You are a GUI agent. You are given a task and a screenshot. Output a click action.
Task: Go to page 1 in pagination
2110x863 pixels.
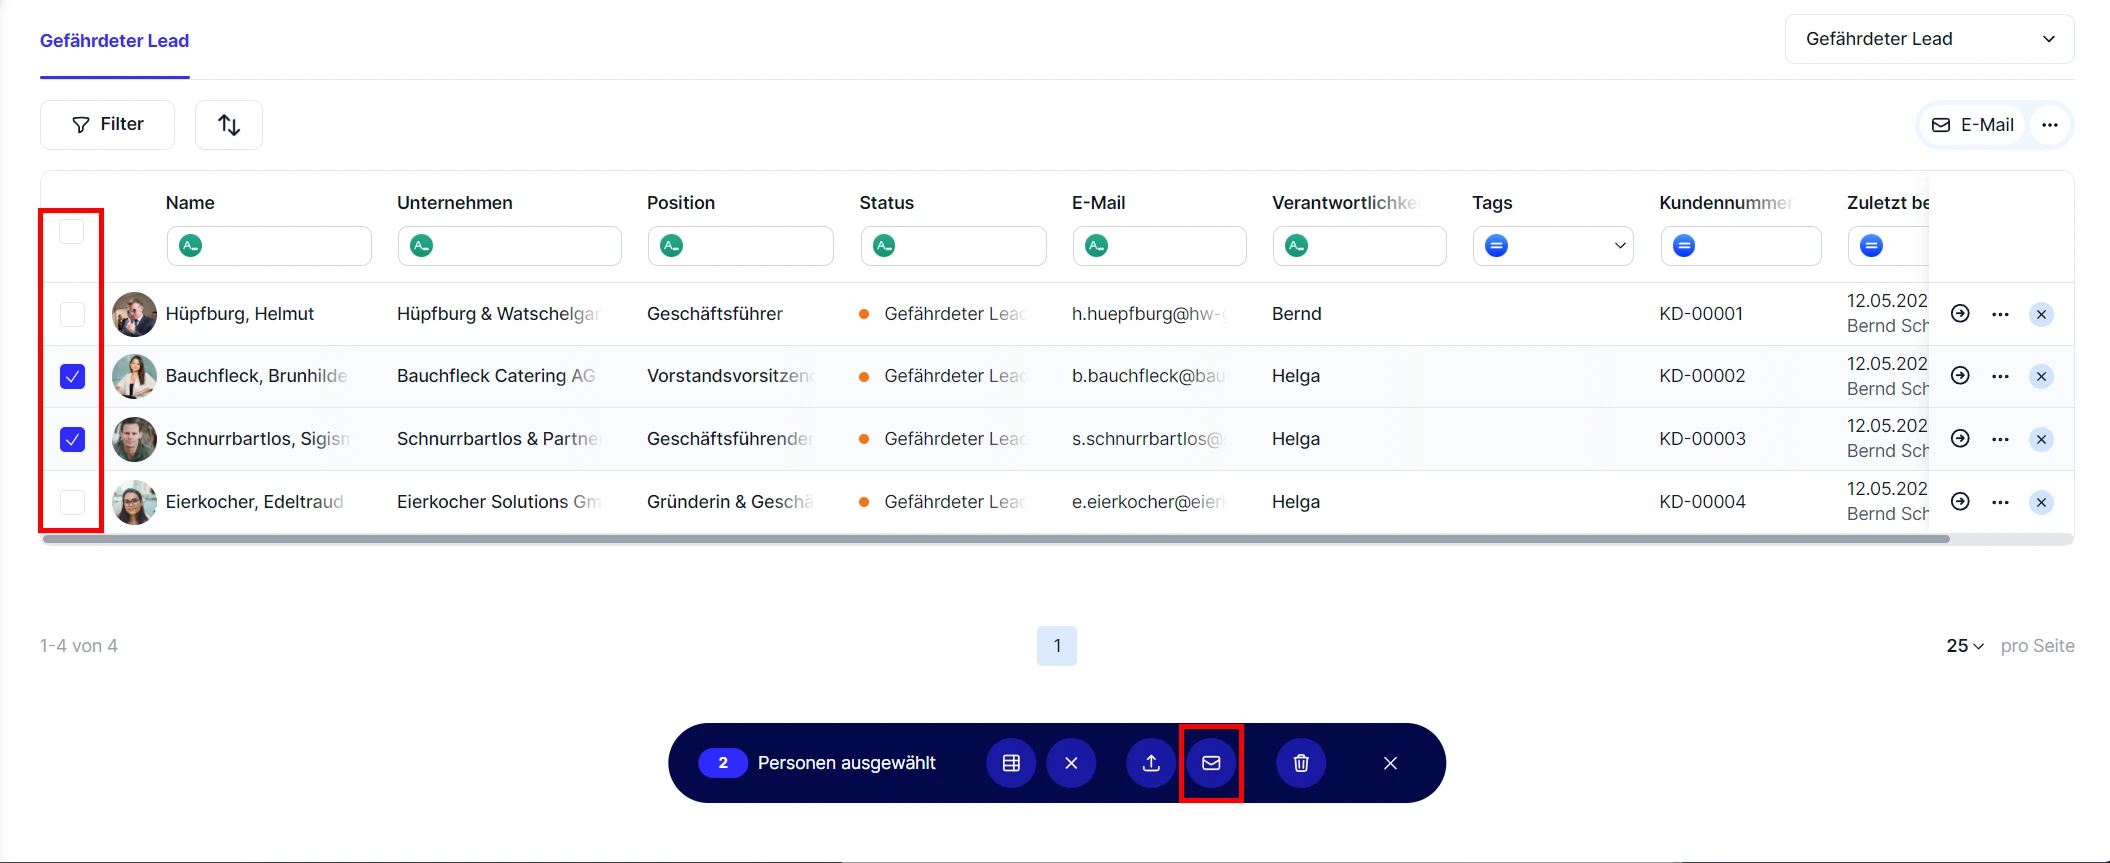[1057, 646]
